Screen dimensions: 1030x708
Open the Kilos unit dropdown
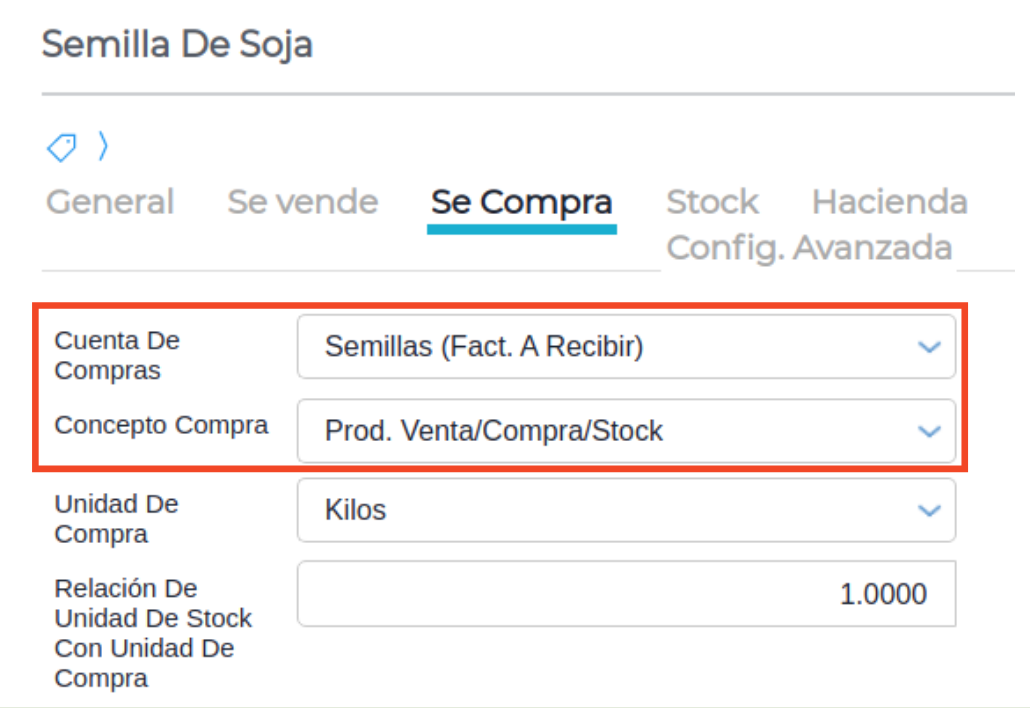tap(610, 510)
